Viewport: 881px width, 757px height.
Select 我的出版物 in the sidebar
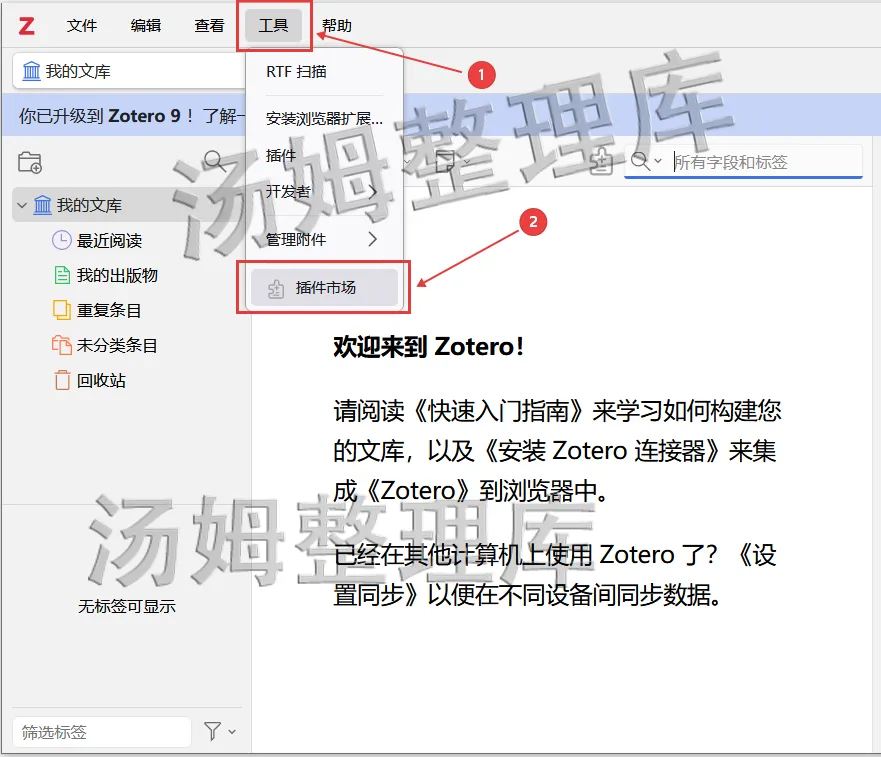[117, 276]
